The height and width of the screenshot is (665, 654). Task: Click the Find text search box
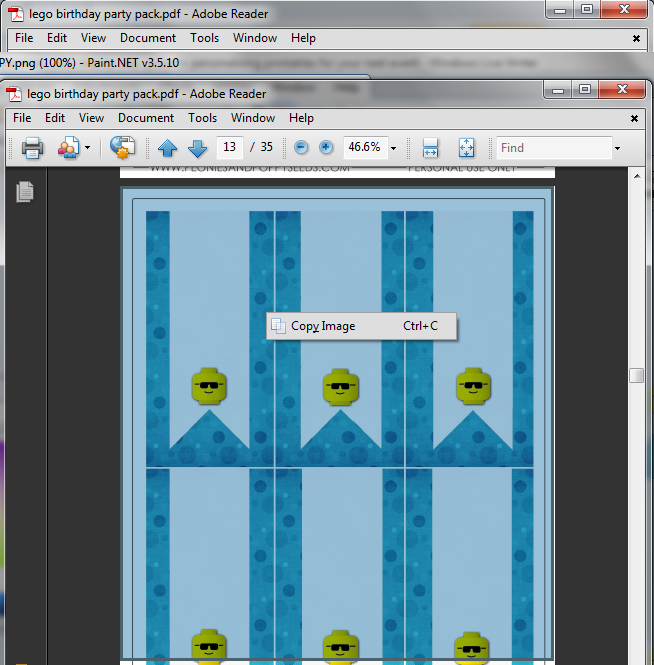click(x=553, y=148)
